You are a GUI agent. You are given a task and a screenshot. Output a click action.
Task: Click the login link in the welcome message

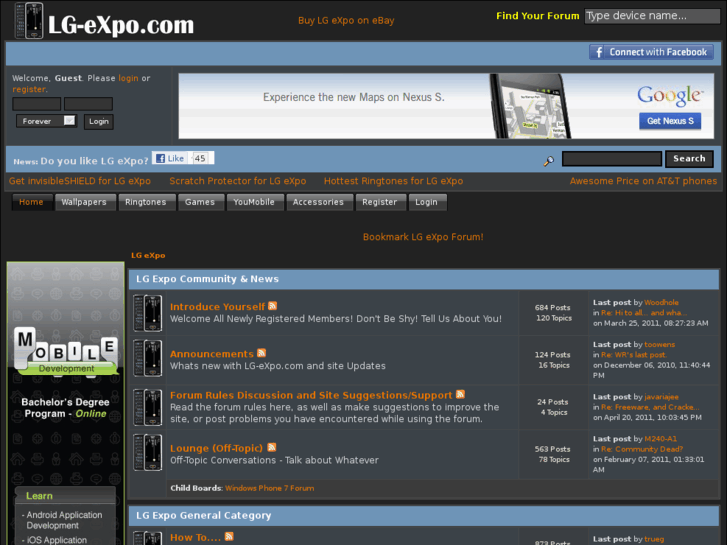click(128, 78)
